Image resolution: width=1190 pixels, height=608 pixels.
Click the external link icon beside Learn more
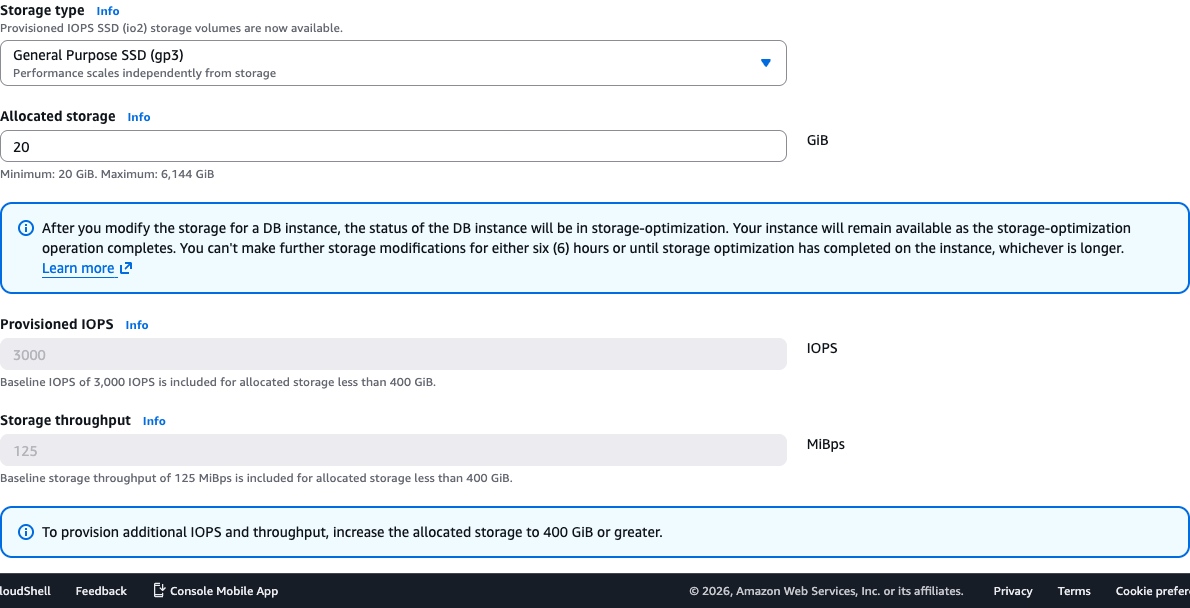[x=126, y=268]
